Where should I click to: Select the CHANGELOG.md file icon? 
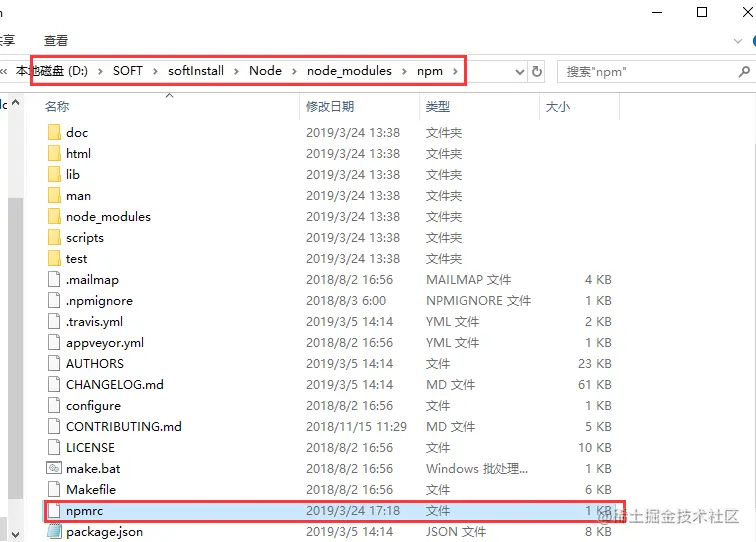point(54,384)
